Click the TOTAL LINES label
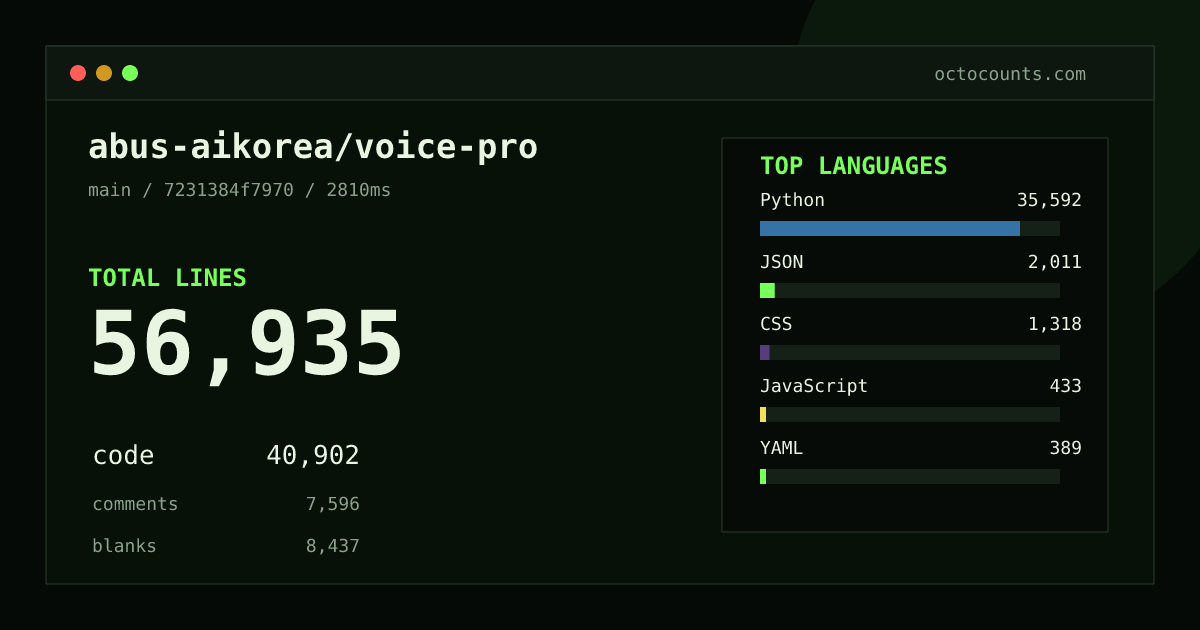The image size is (1200, 630). tap(167, 278)
